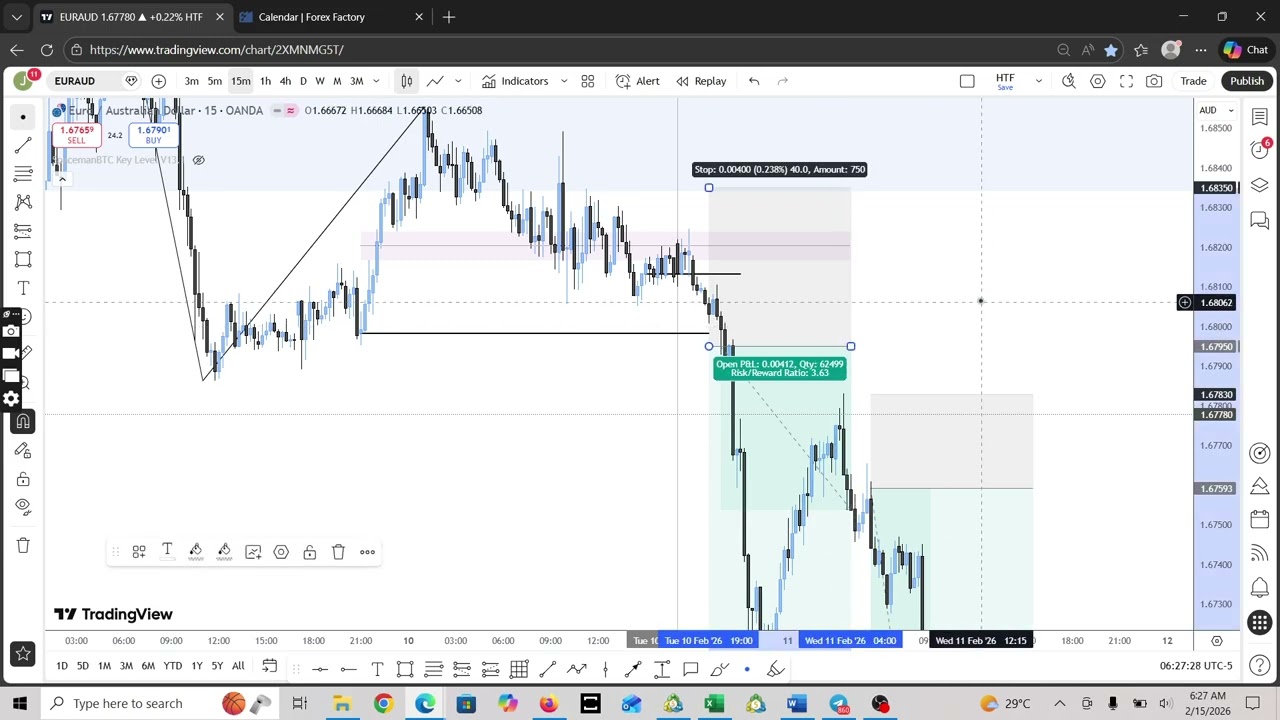Open the object tree layers panel
The height and width of the screenshot is (720, 1280).
coord(1260,186)
